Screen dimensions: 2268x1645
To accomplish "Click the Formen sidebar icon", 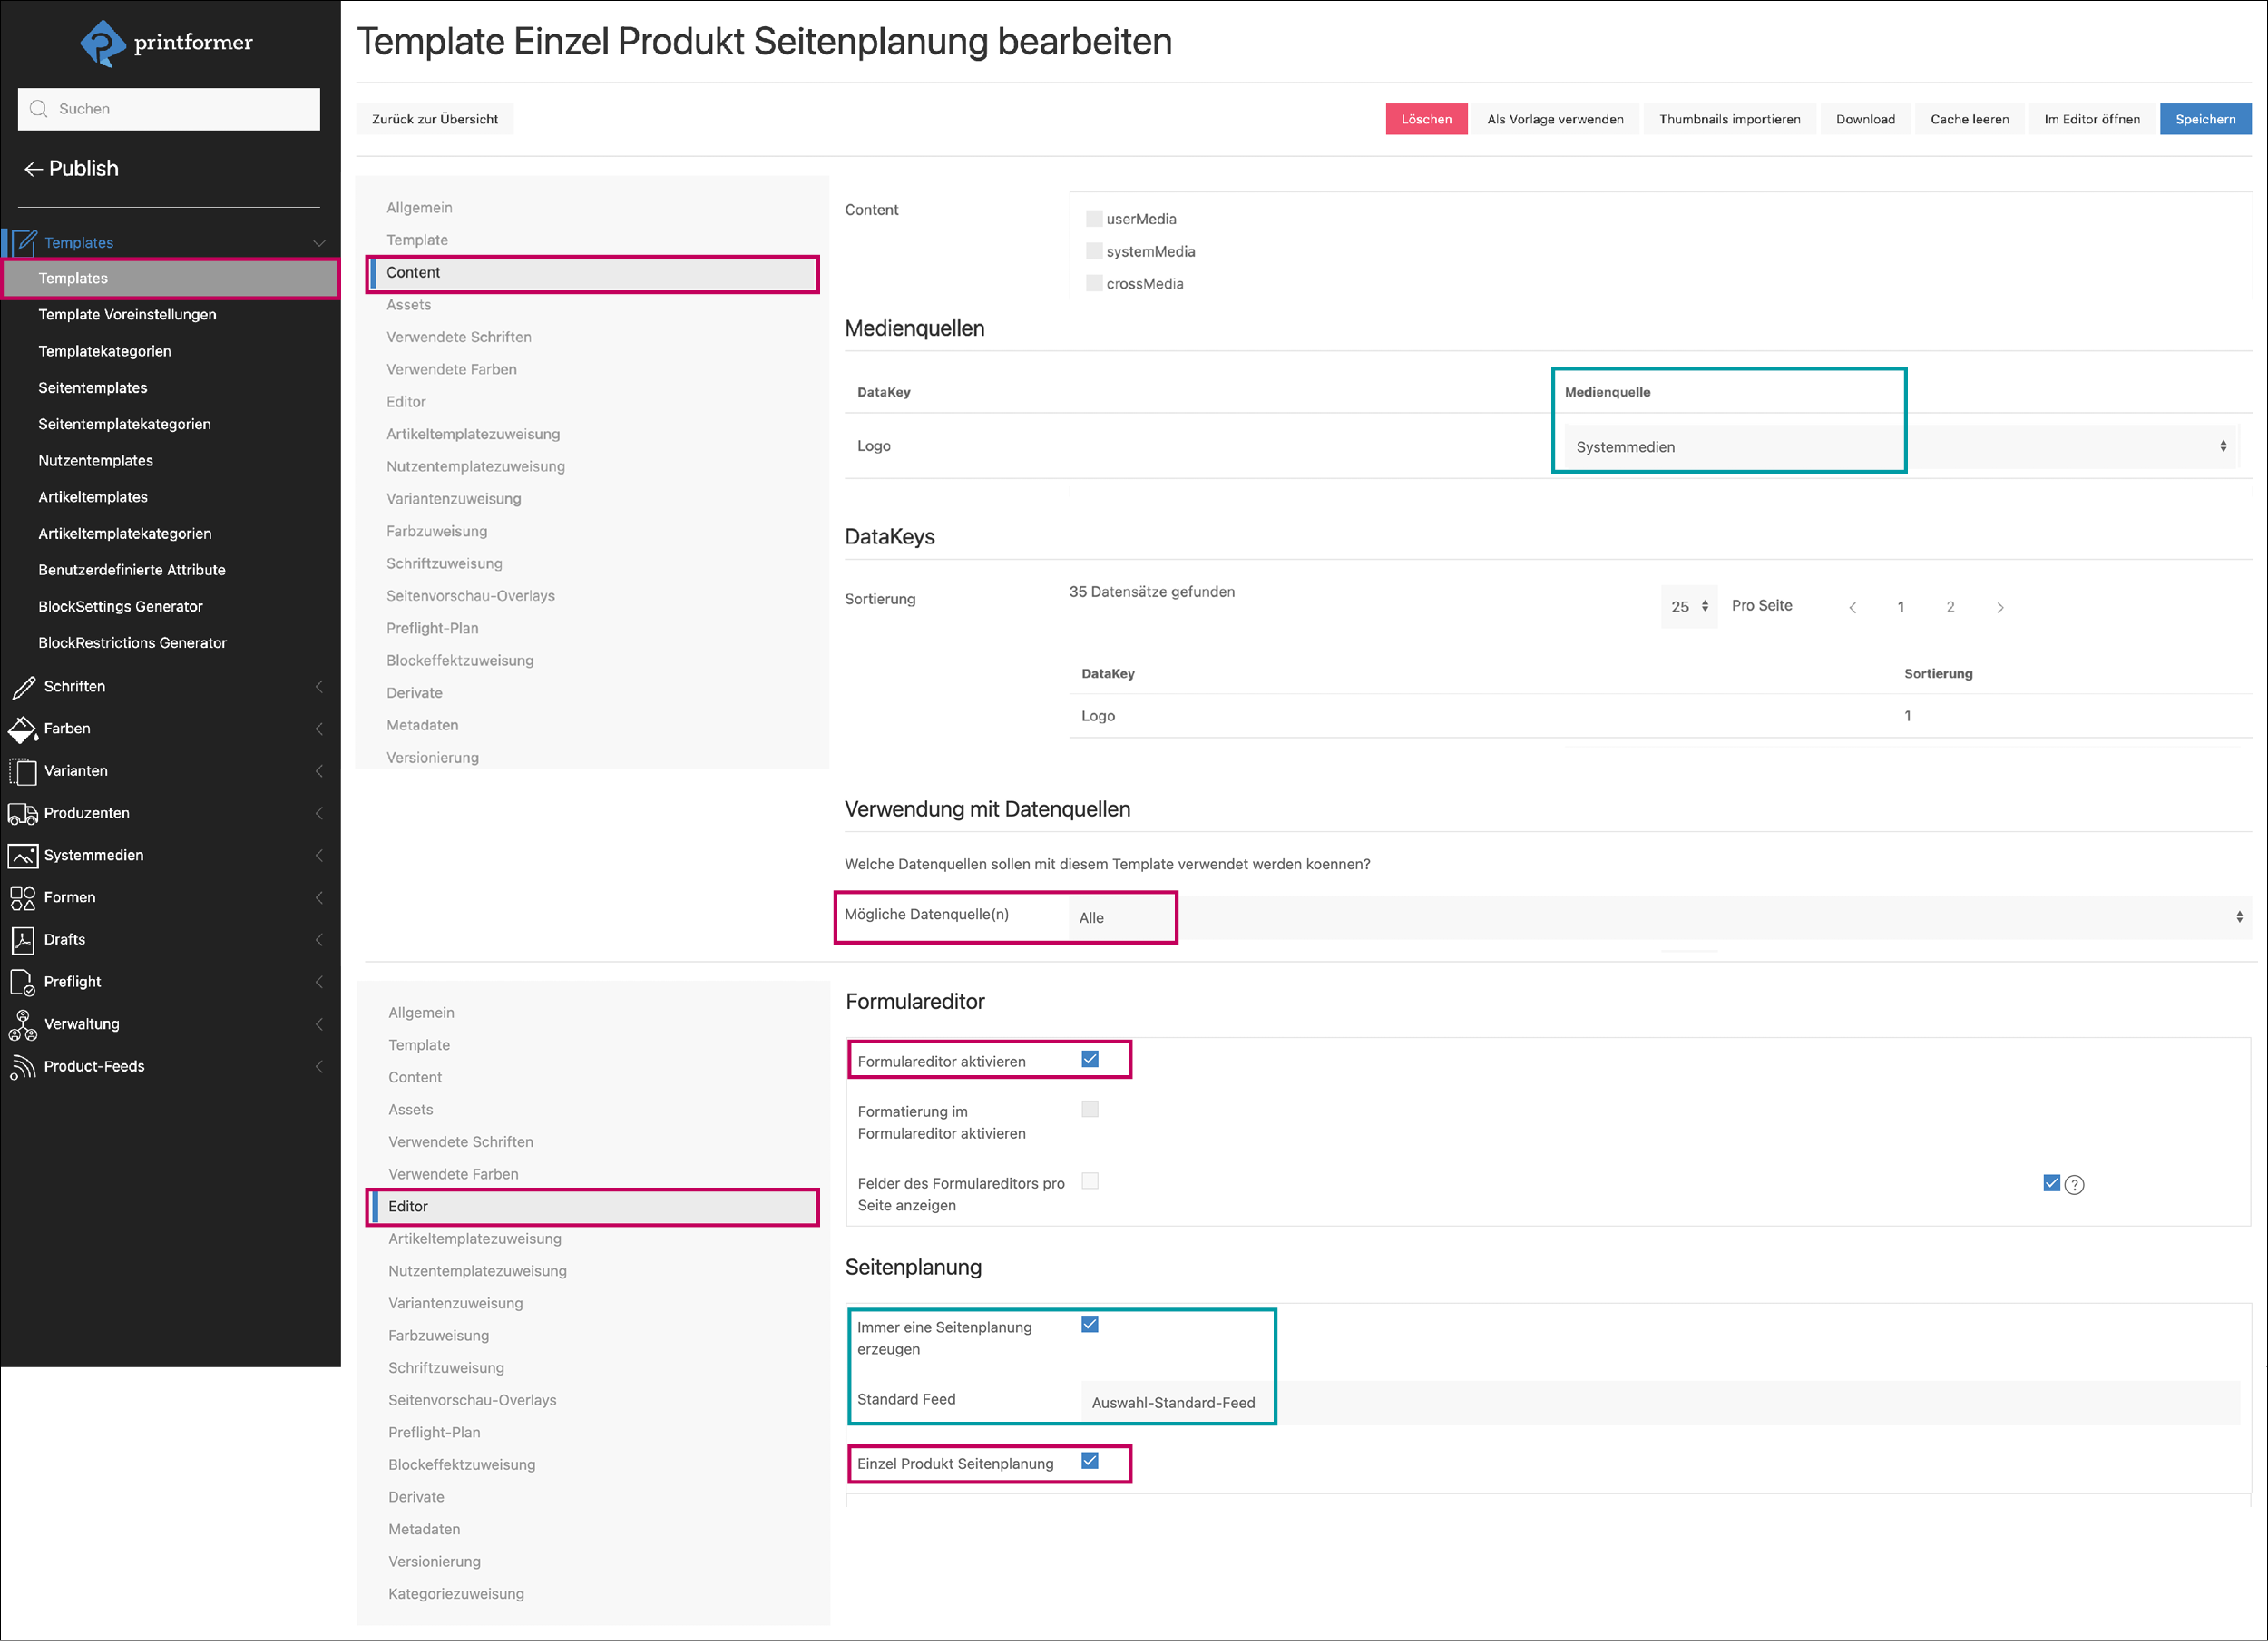I will 23,897.
